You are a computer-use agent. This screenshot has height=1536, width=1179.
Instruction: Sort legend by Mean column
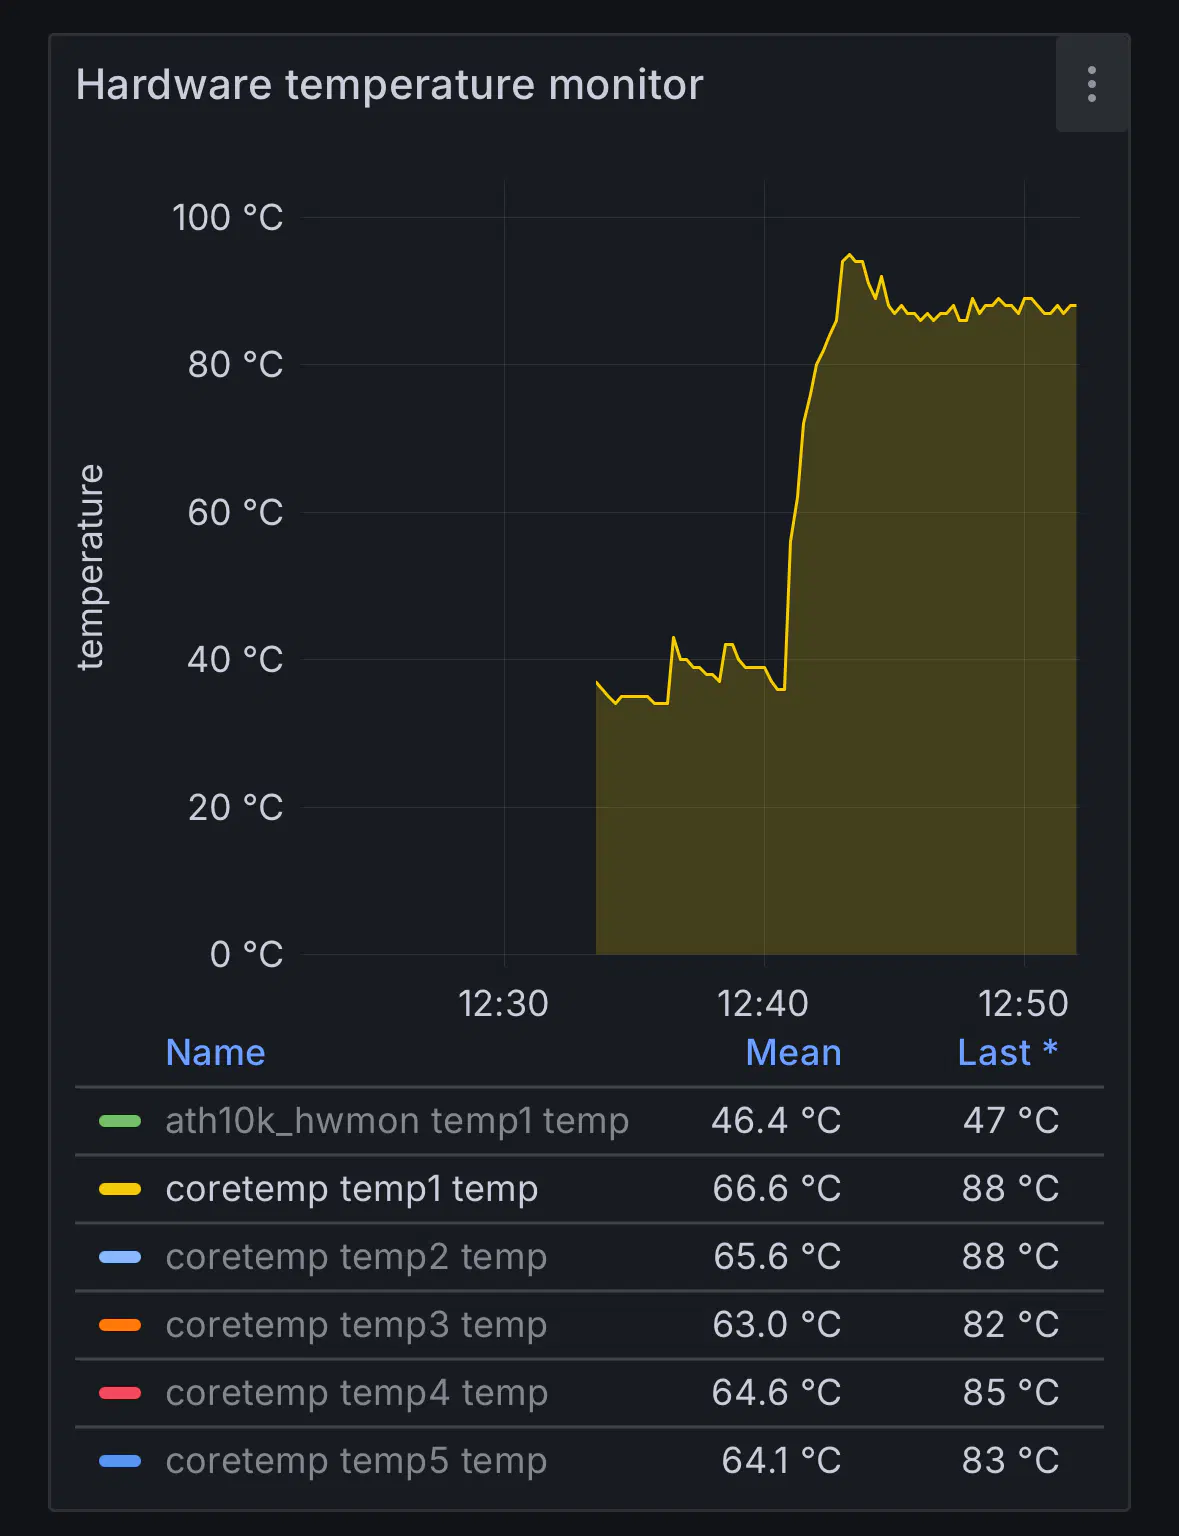[793, 1053]
